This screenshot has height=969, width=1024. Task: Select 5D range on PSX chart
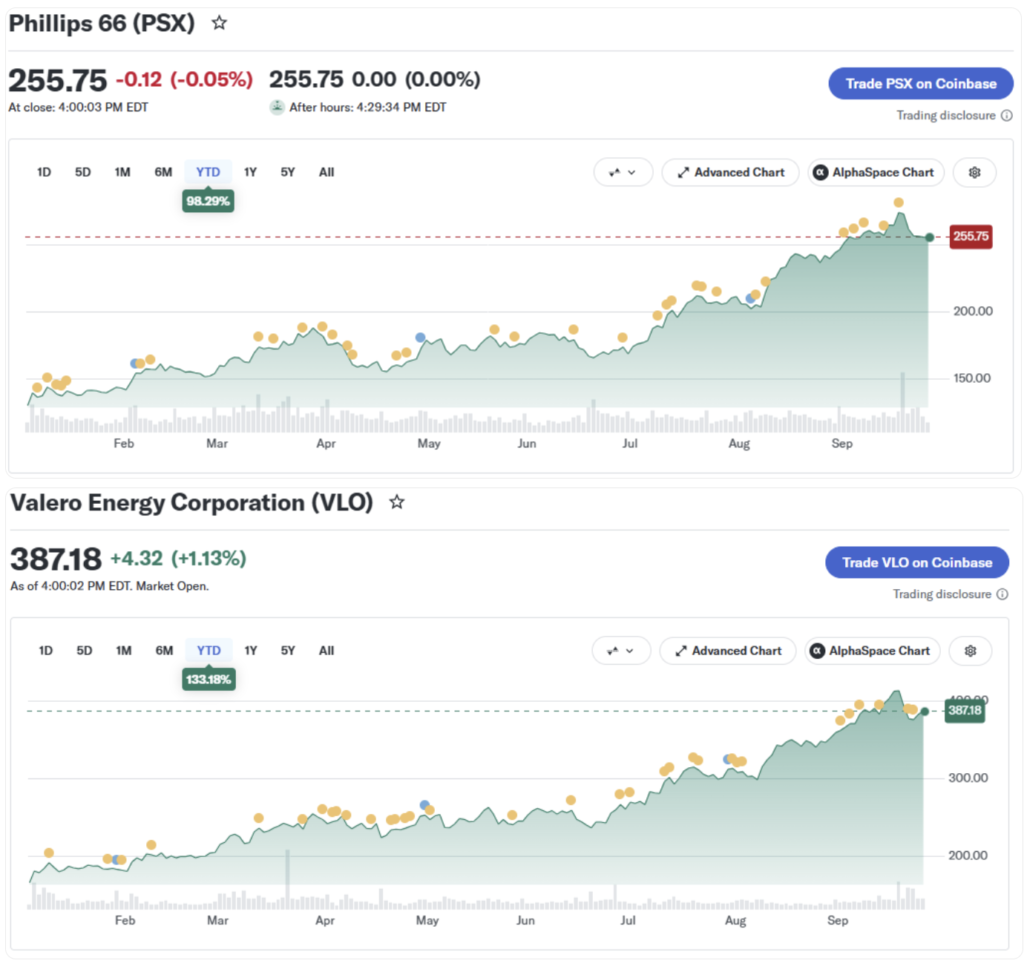(x=83, y=172)
